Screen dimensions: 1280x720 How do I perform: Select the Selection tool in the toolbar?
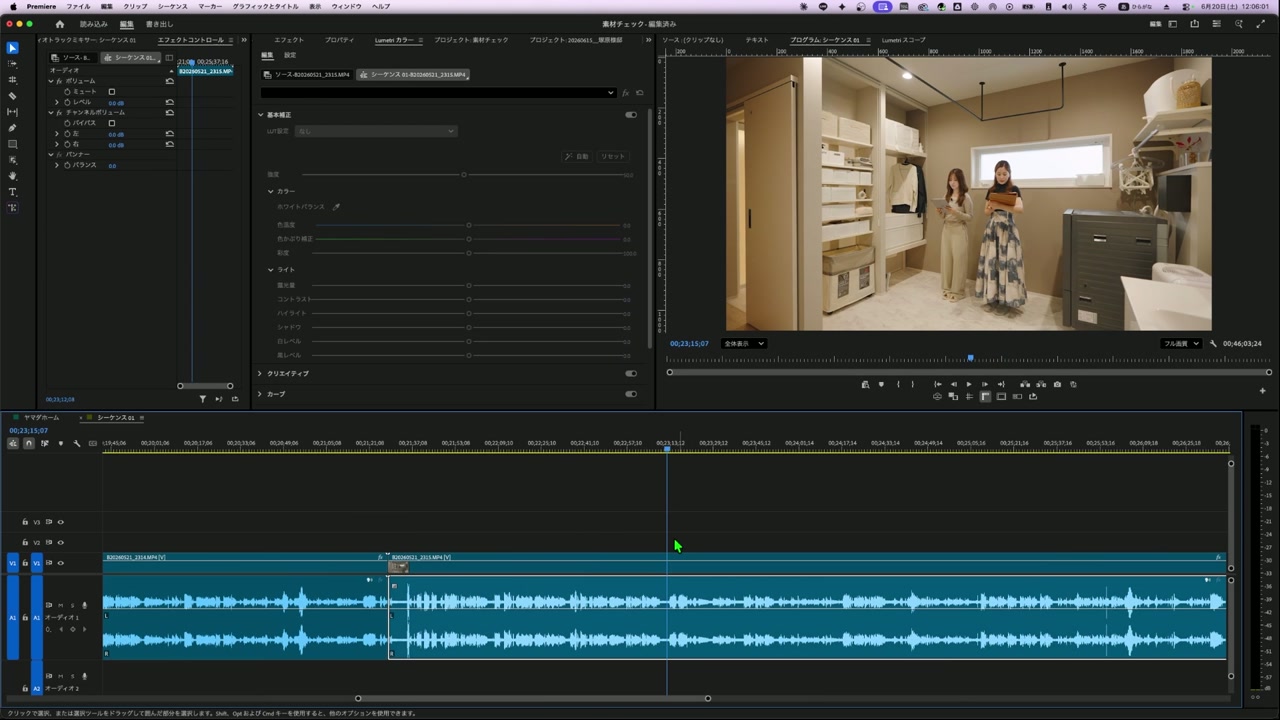click(12, 48)
